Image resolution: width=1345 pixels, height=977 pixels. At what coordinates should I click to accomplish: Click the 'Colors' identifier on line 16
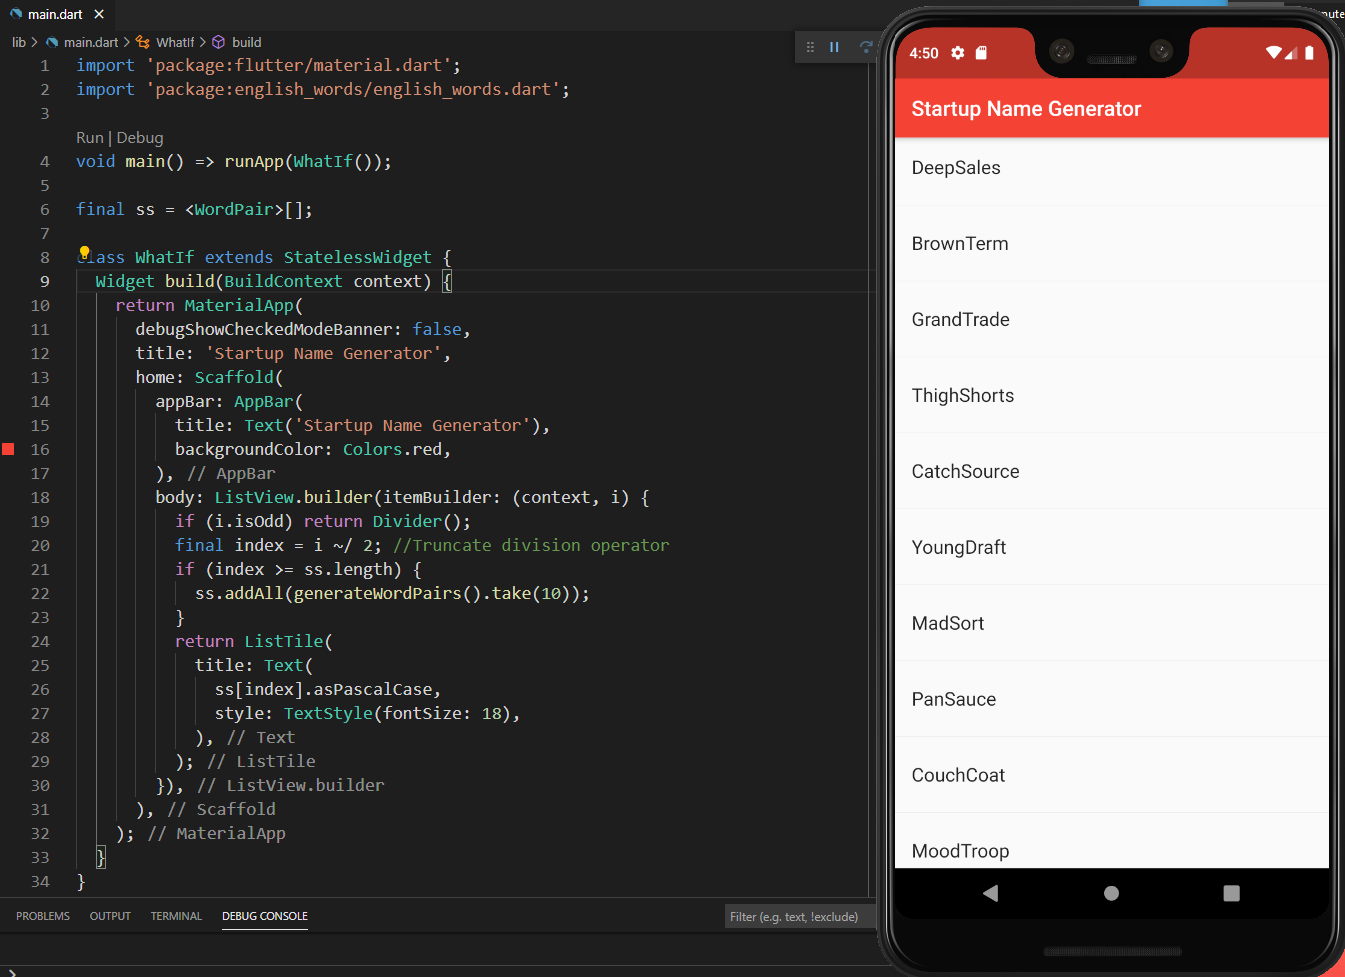pos(372,449)
